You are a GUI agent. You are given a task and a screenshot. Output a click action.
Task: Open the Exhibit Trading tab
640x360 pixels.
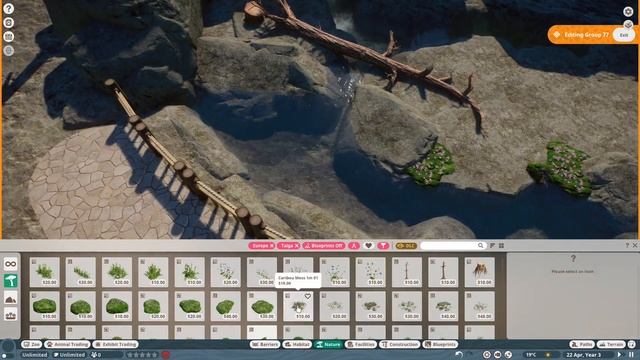(116, 344)
